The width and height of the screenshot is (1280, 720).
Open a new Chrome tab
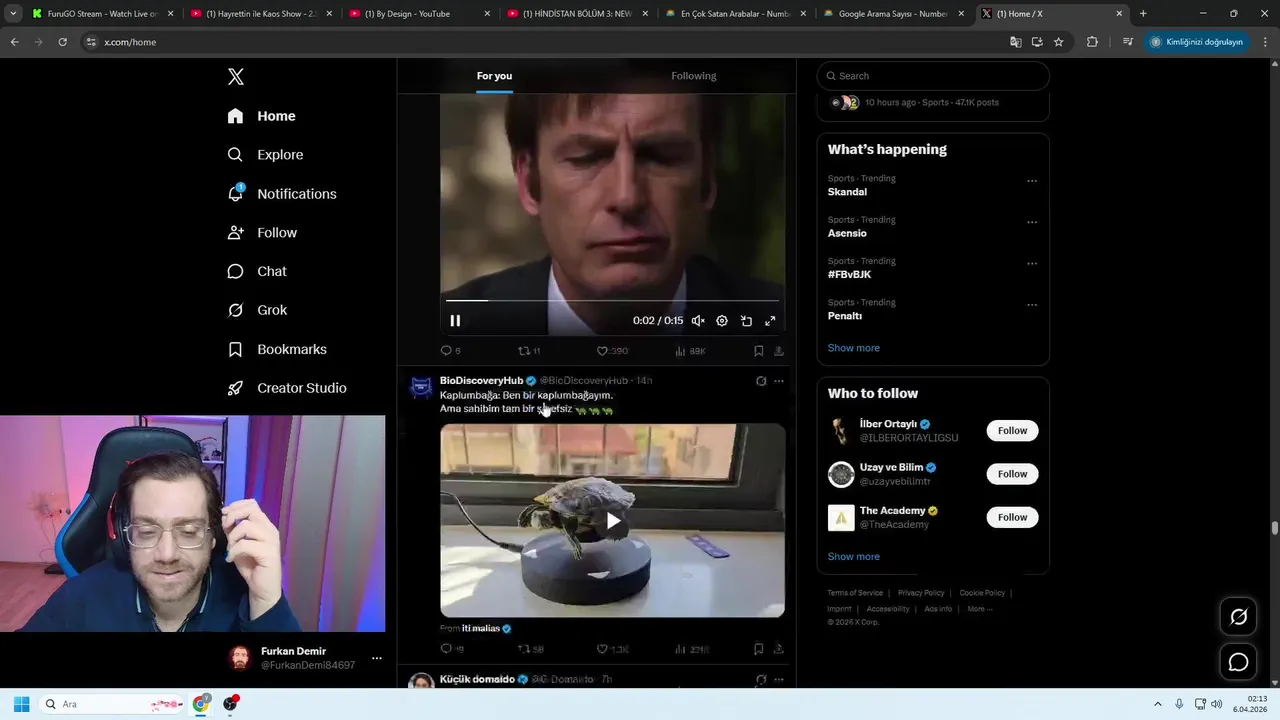[x=1143, y=14]
